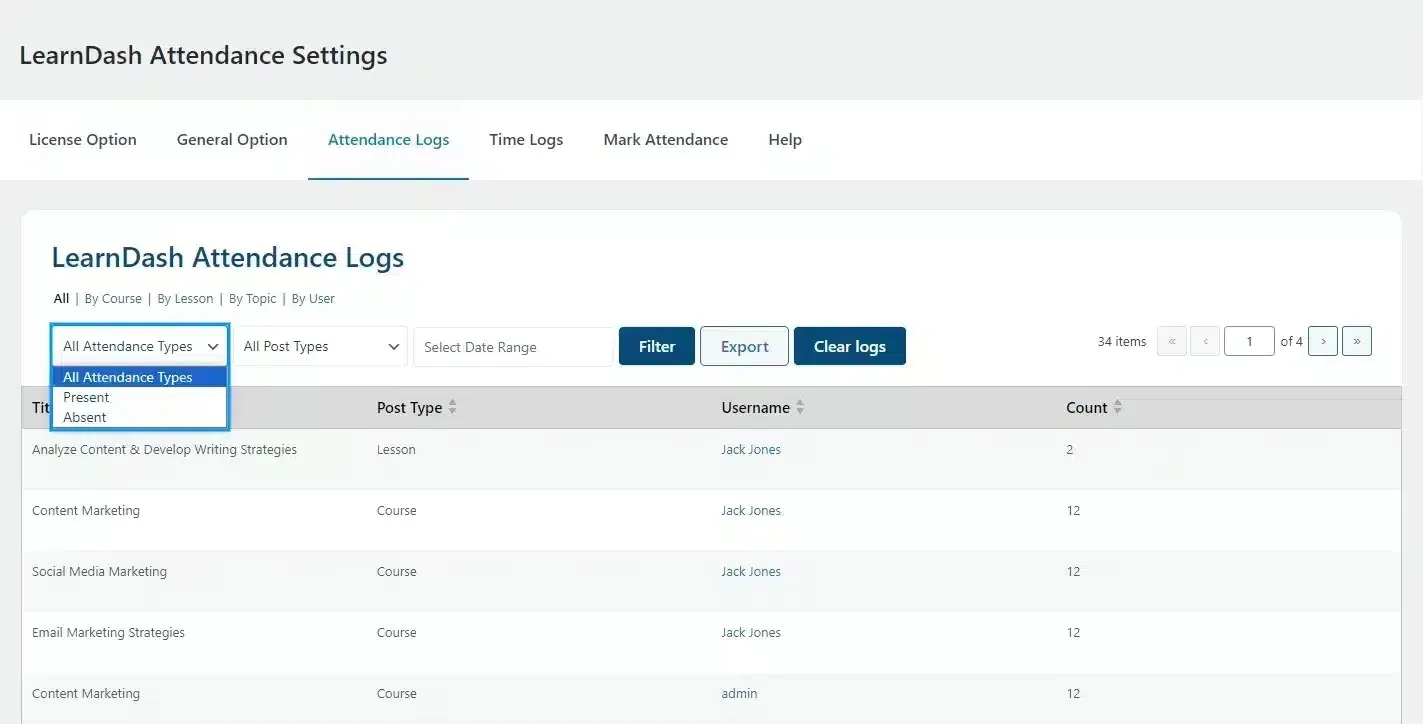Viewport: 1423px width, 725px height.
Task: Click the current page number box
Action: (1249, 341)
